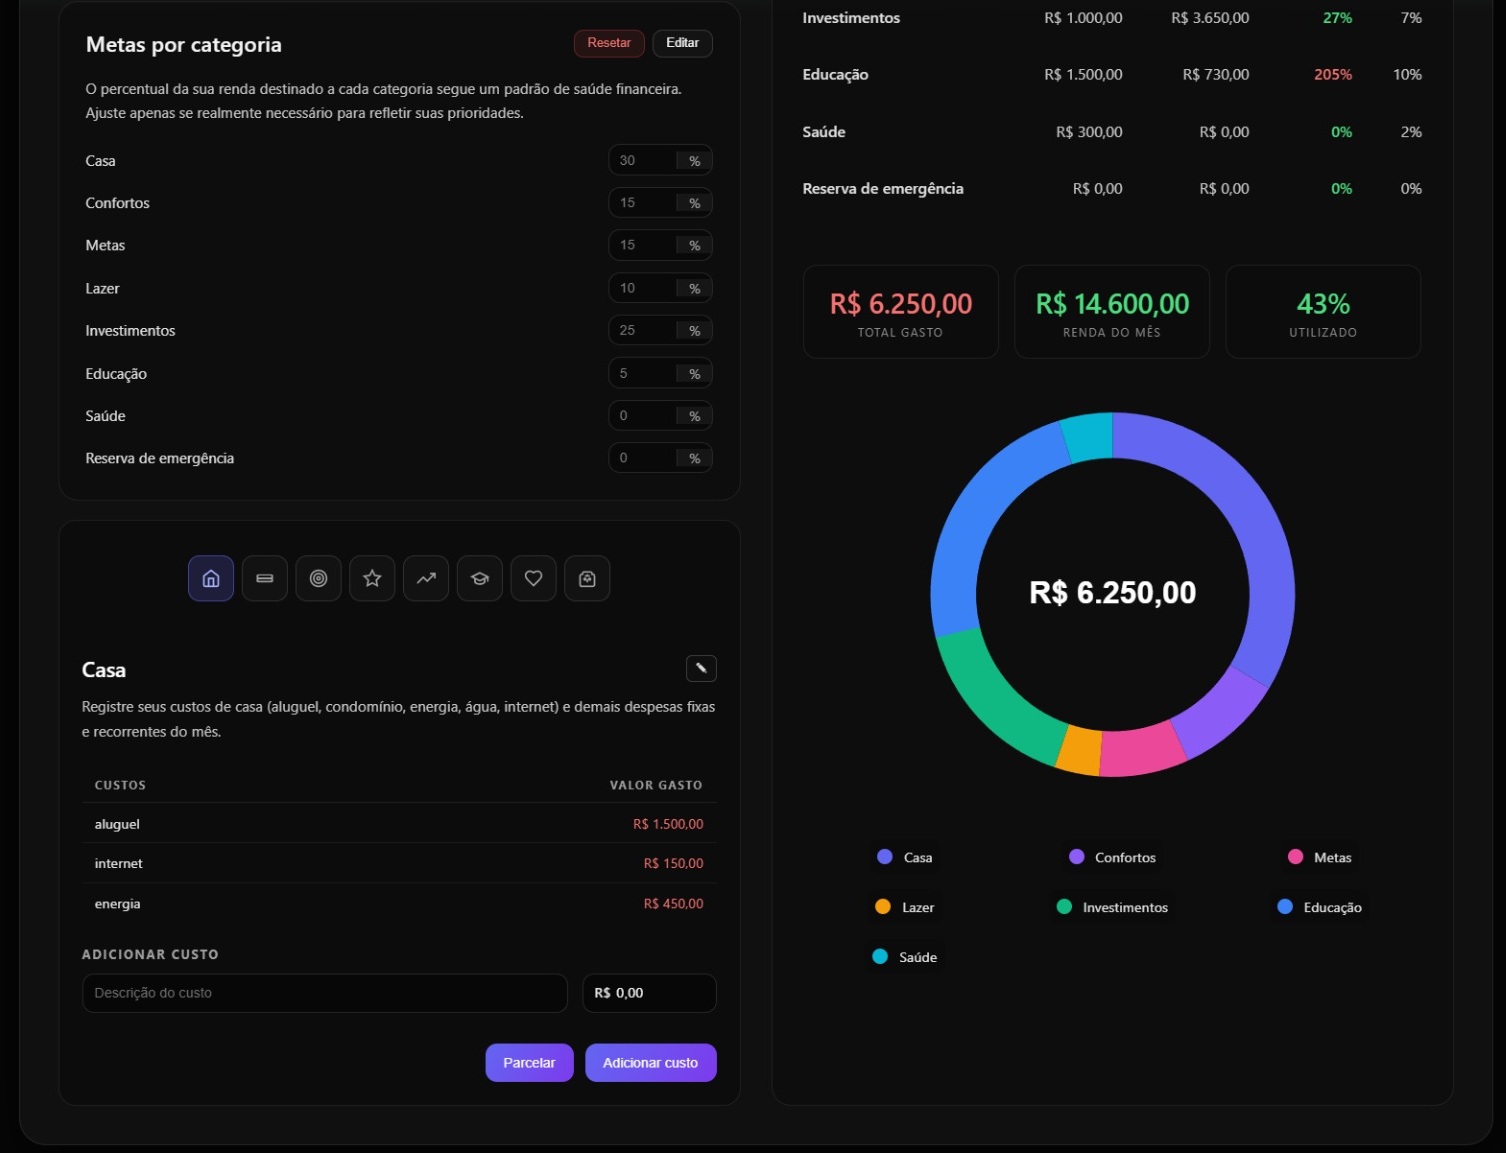
Task: Click the Editar button in Metas por categoria
Action: pos(682,43)
